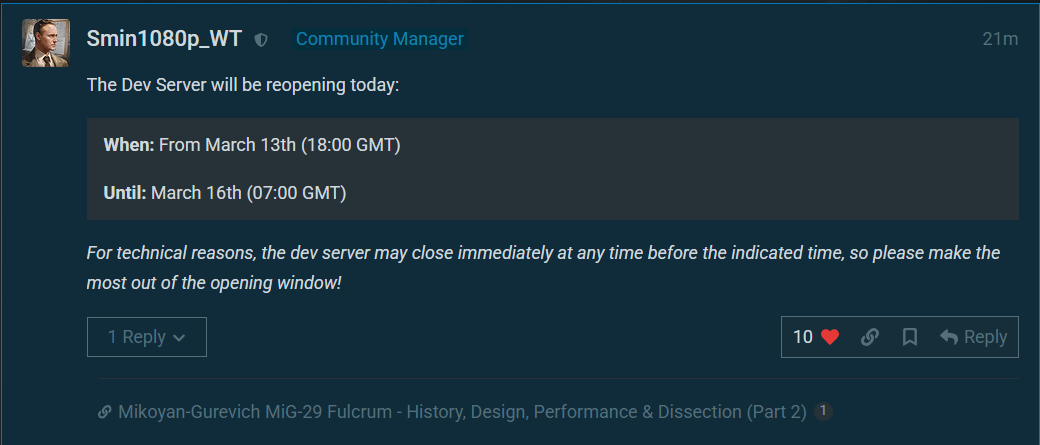The height and width of the screenshot is (445, 1040).
Task: Click the click-count badge after MiG-29 link
Action: tap(823, 411)
